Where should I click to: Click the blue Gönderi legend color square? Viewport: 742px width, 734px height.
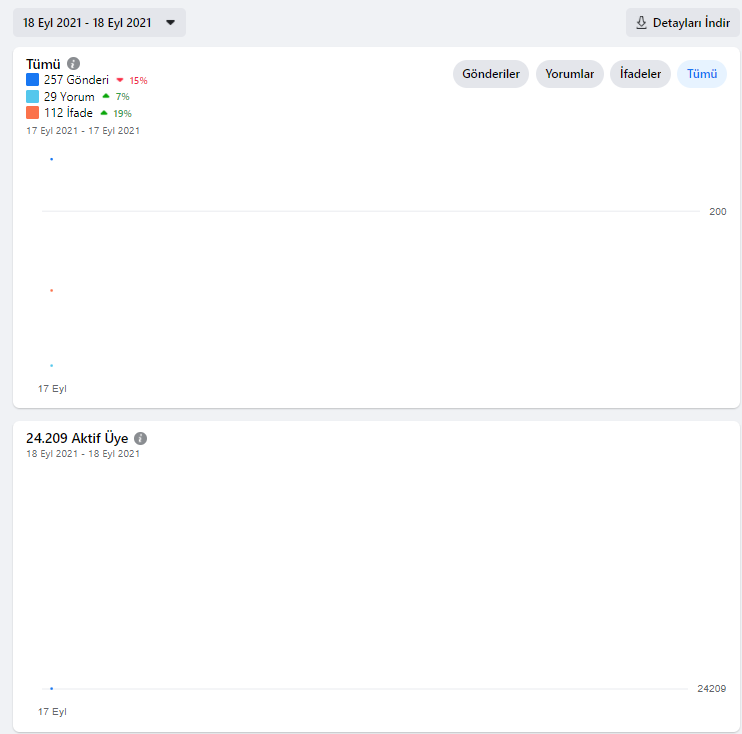coord(33,80)
